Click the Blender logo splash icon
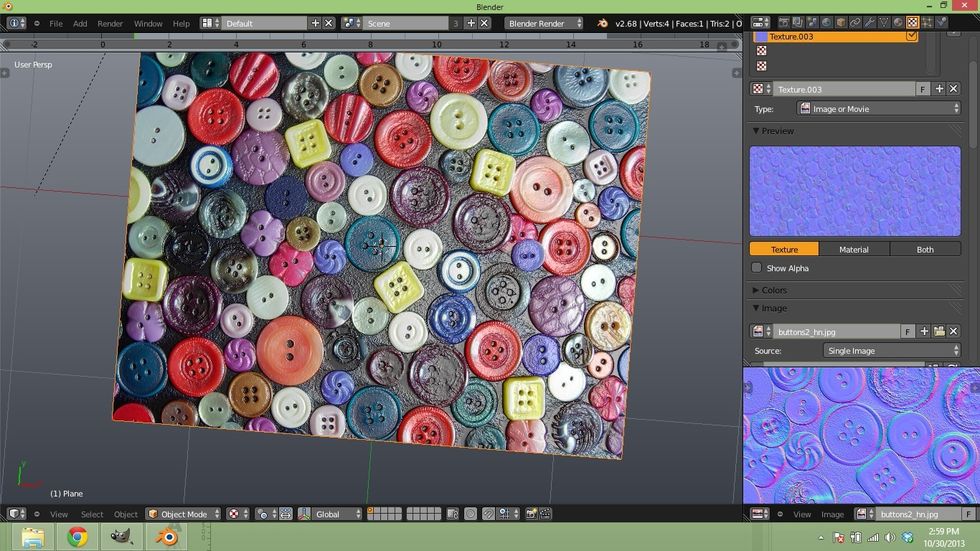This screenshot has height=551, width=980. [x=602, y=23]
